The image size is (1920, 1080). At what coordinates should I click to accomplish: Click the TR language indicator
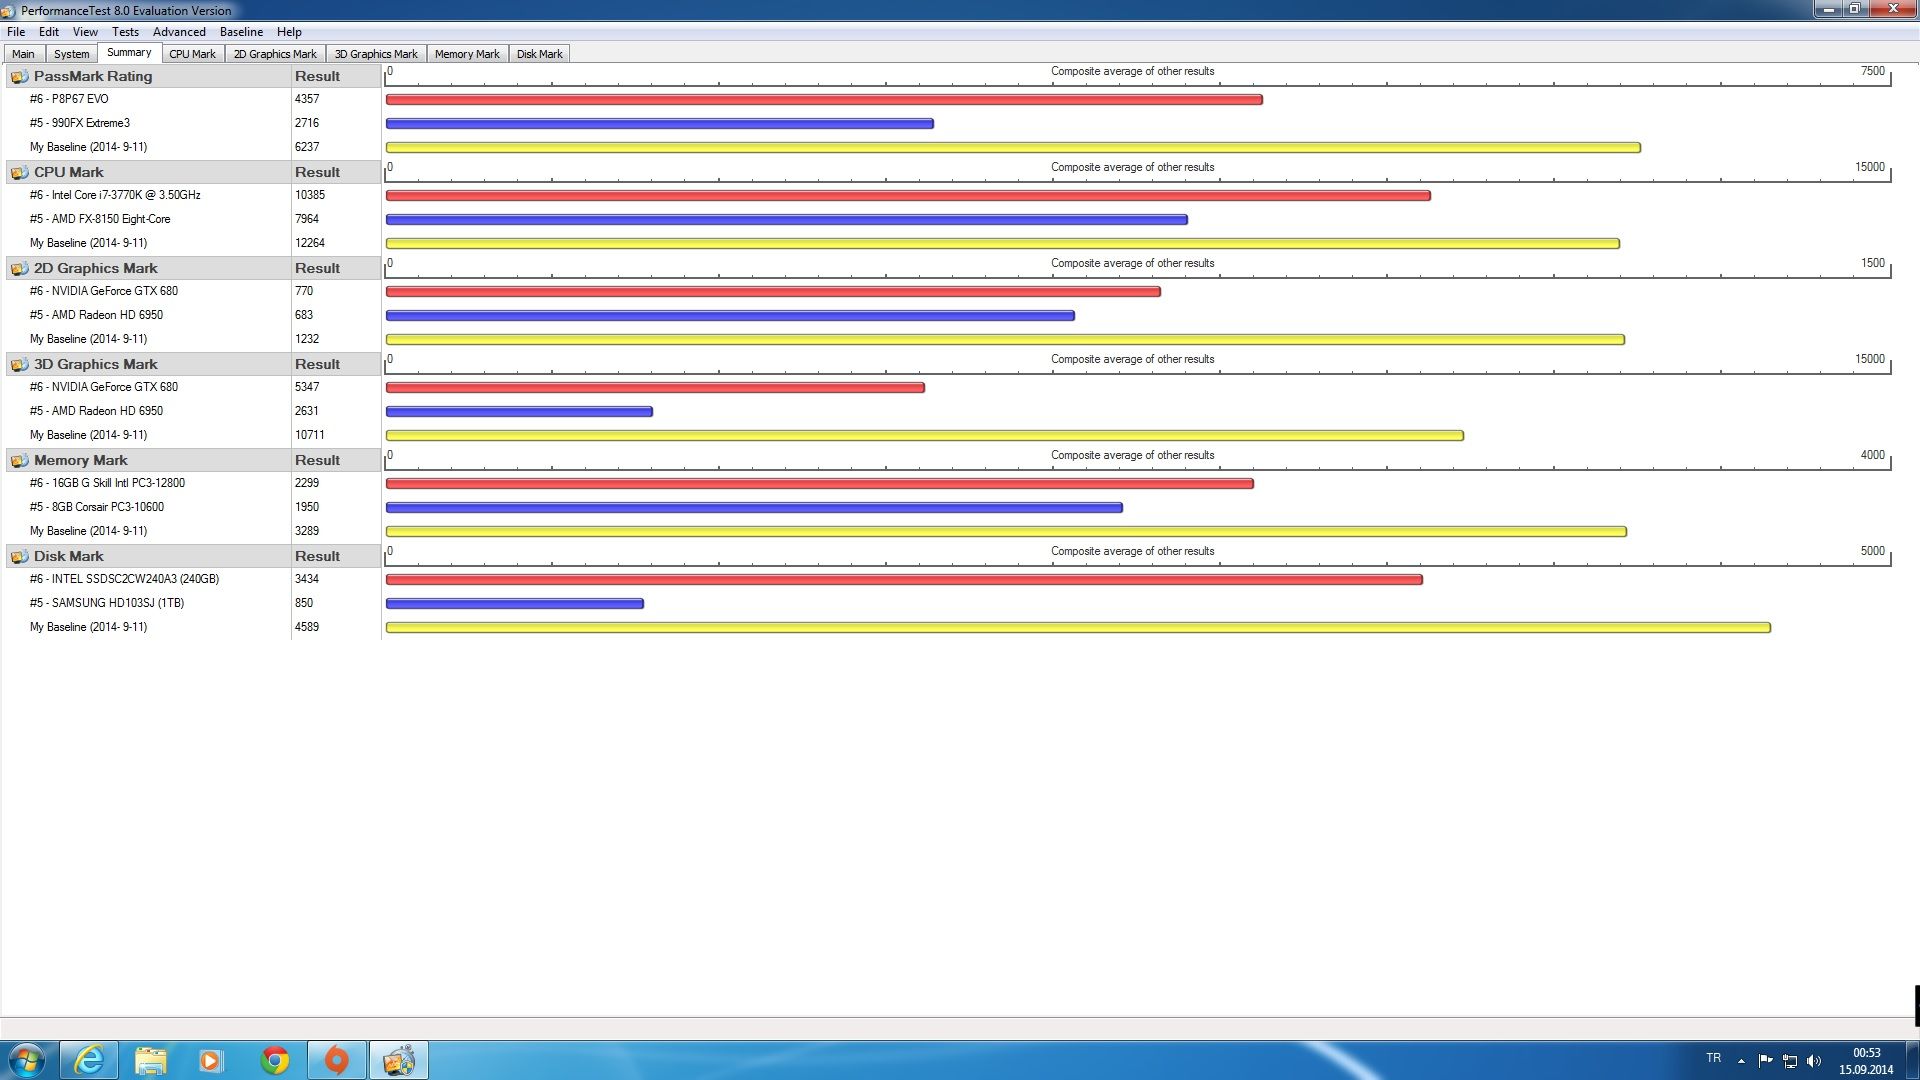pos(1713,1058)
